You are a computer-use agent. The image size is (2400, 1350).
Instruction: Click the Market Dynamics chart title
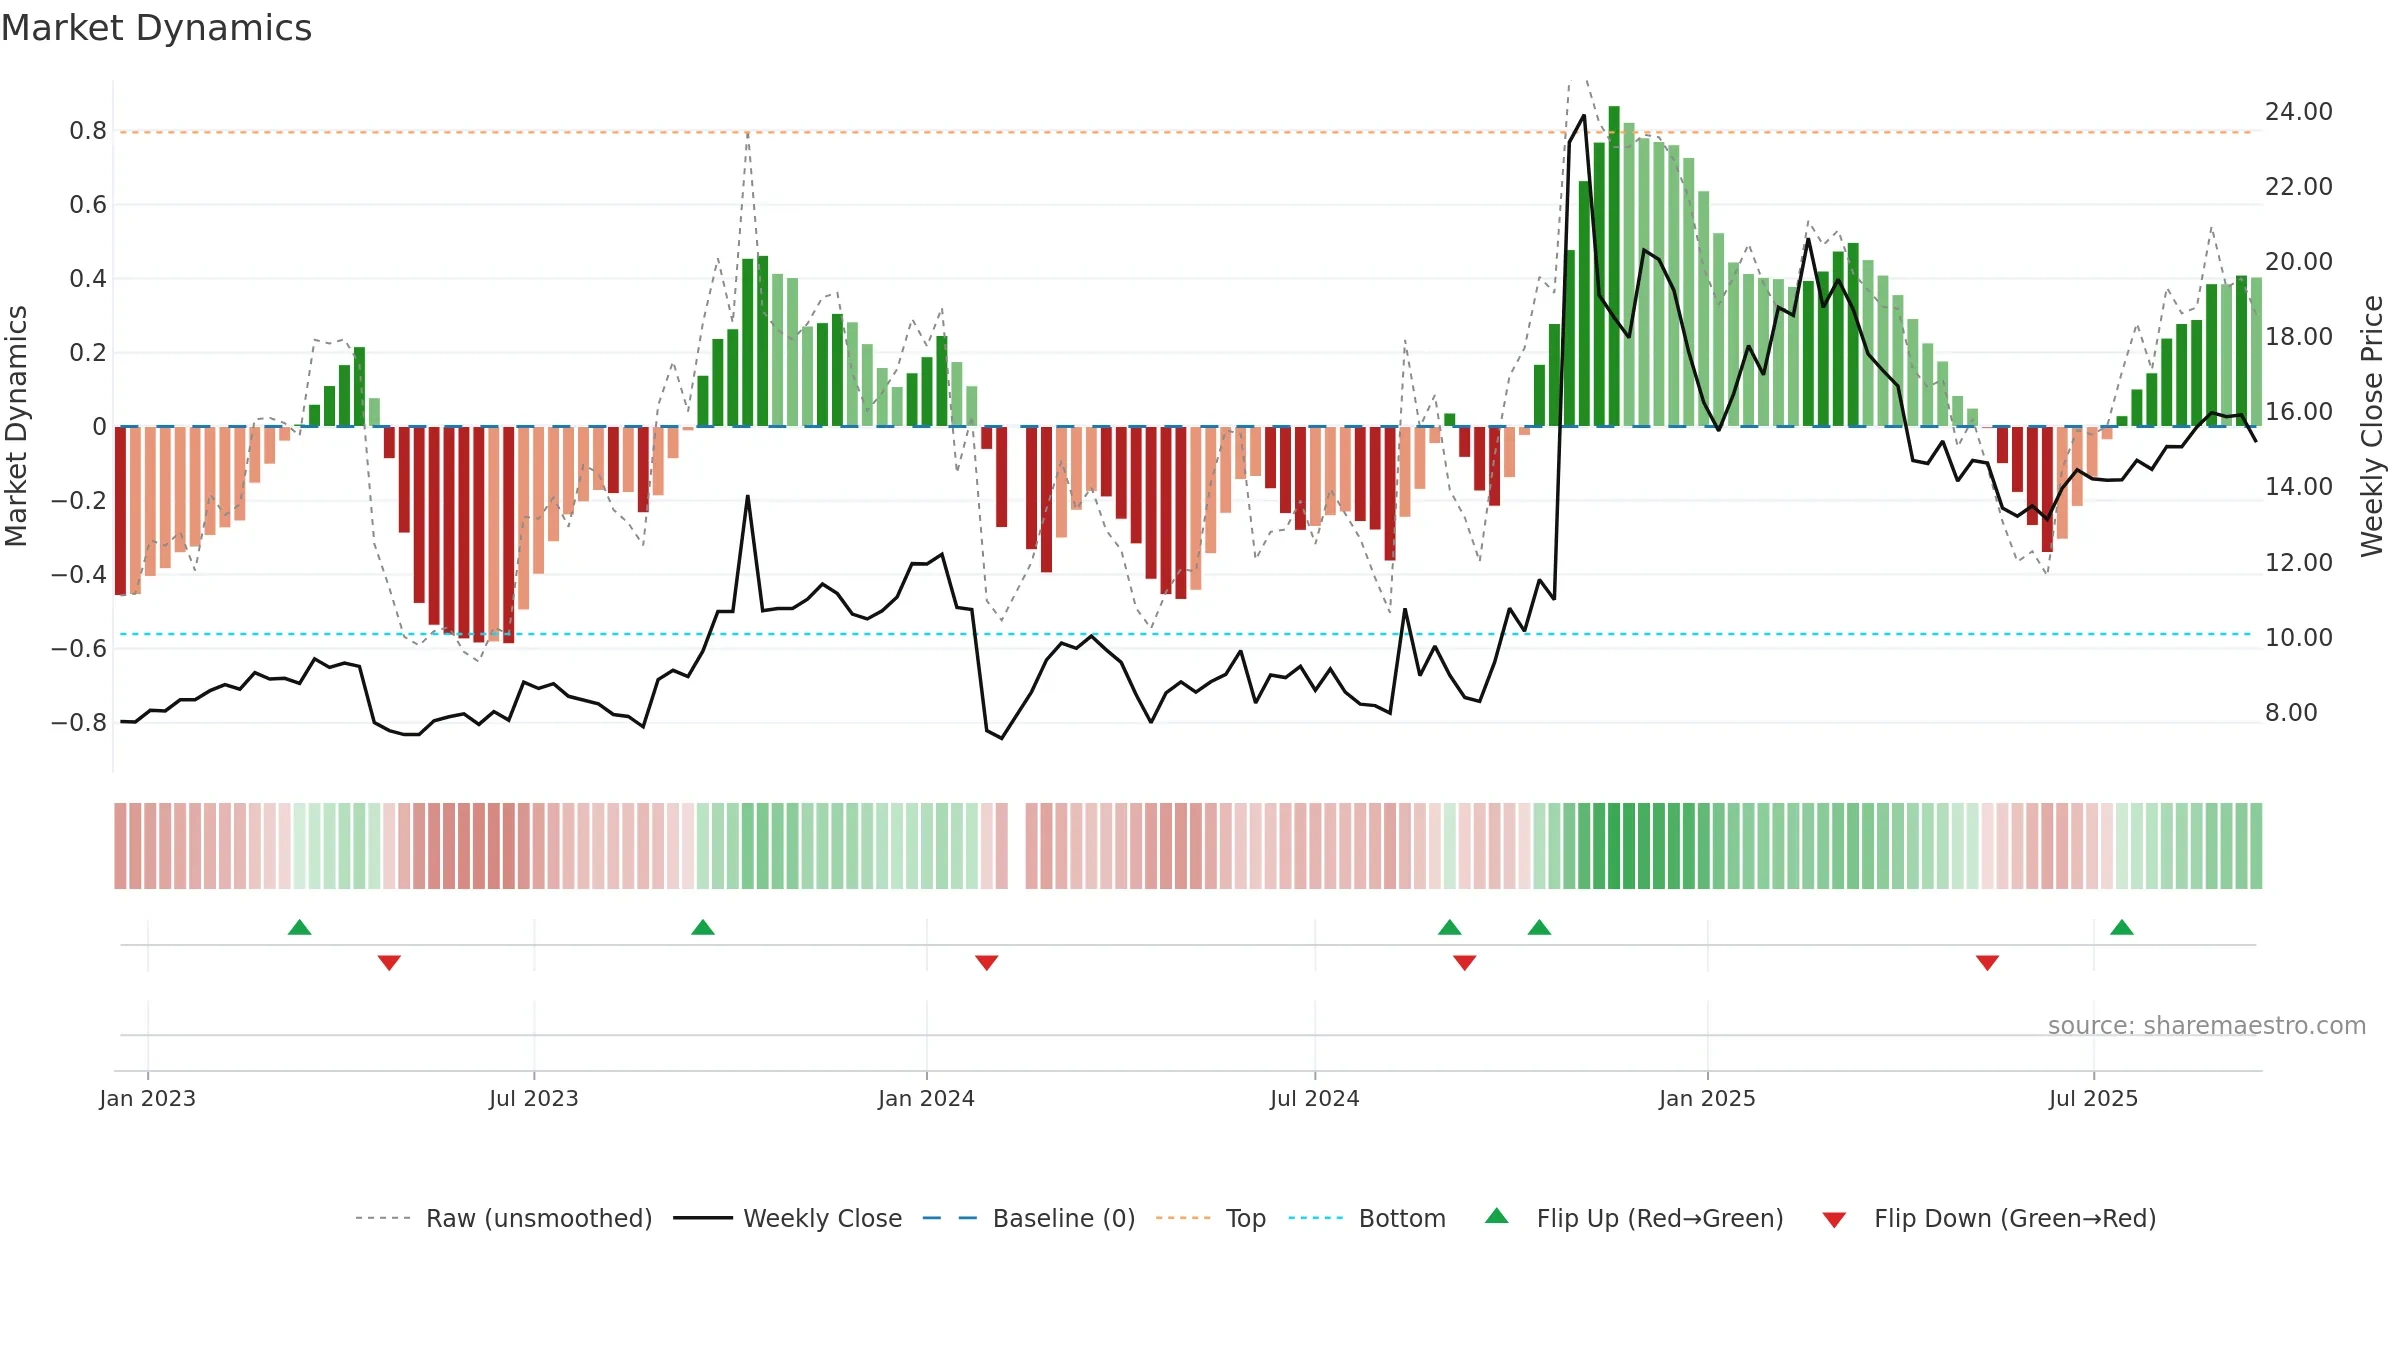[x=156, y=28]
